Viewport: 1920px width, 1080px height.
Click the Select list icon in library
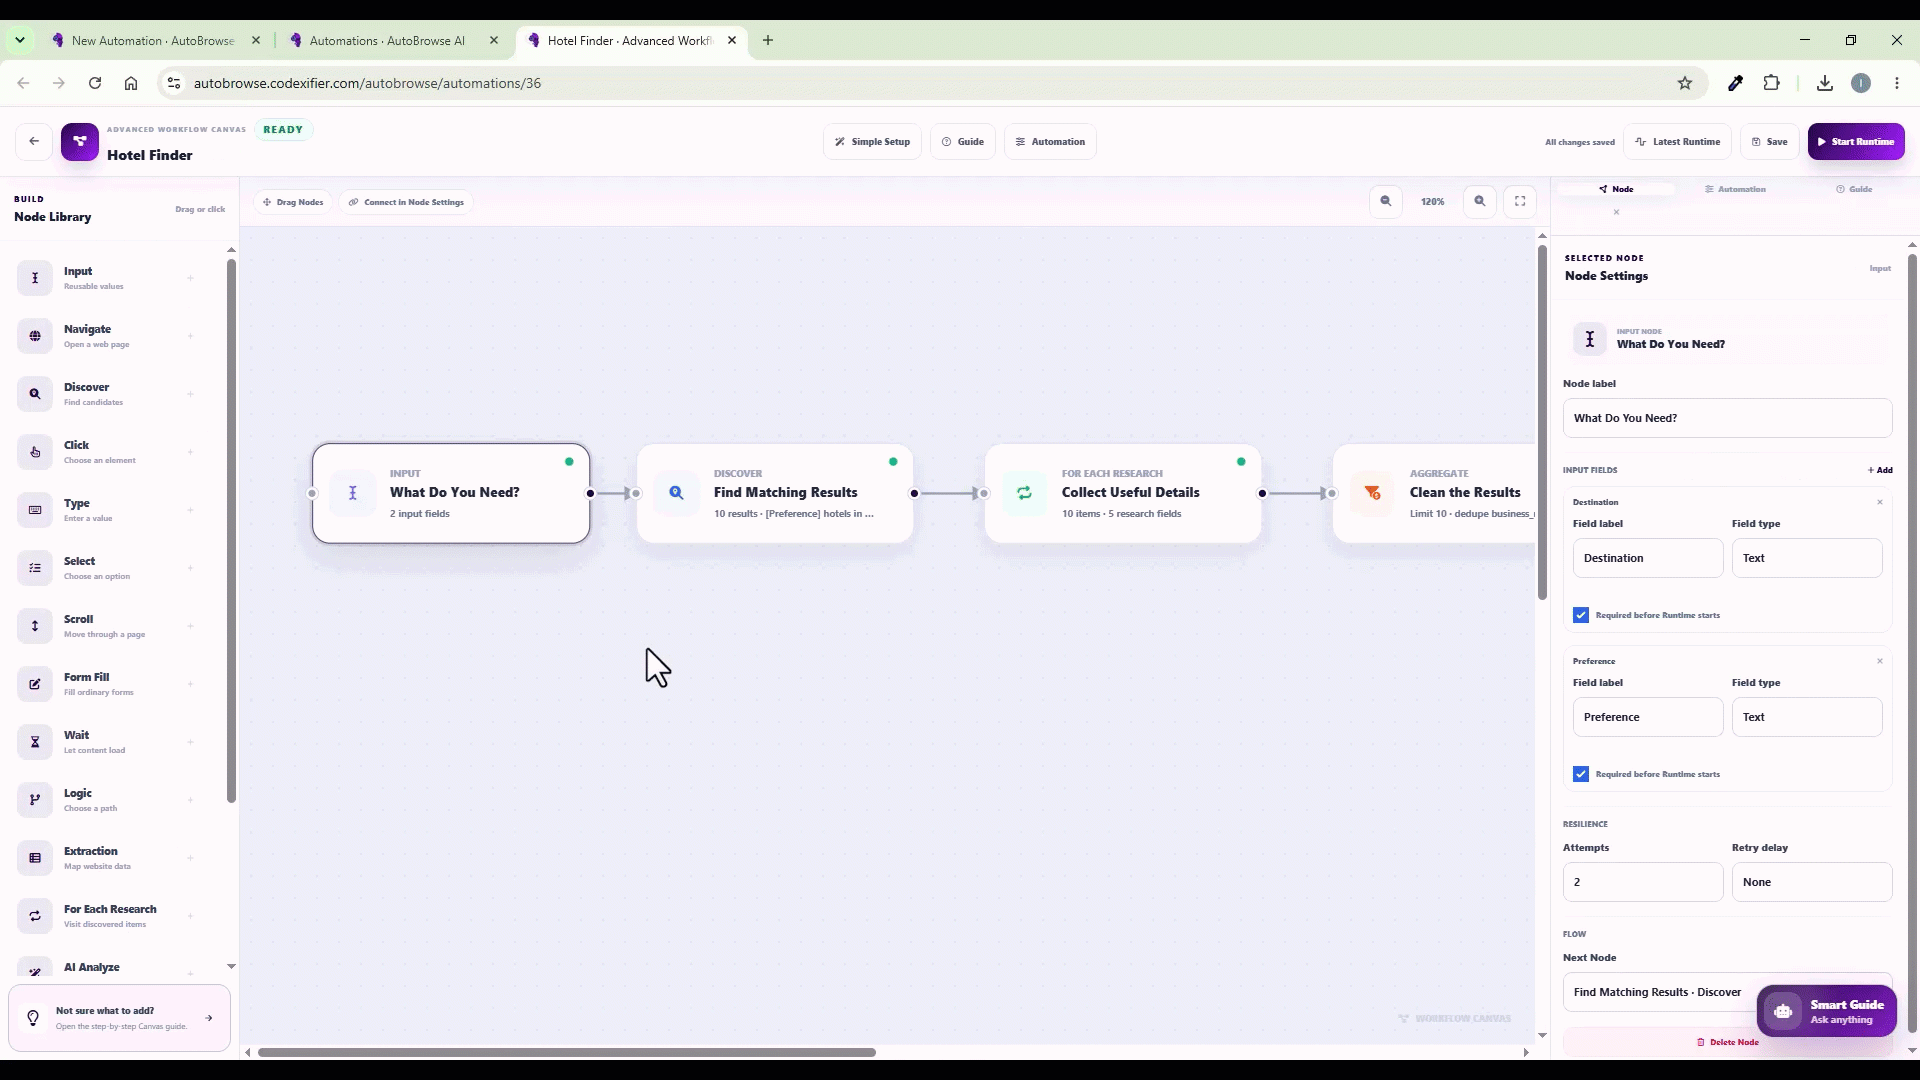(35, 568)
